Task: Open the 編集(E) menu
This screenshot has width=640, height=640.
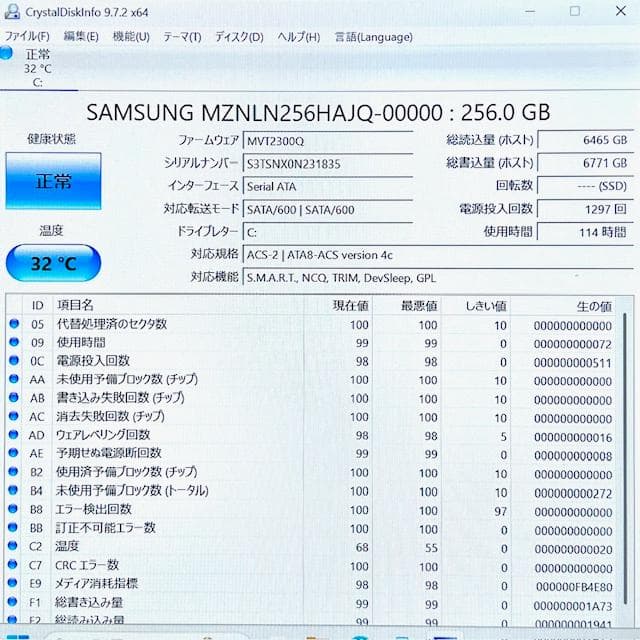Action: click(81, 37)
